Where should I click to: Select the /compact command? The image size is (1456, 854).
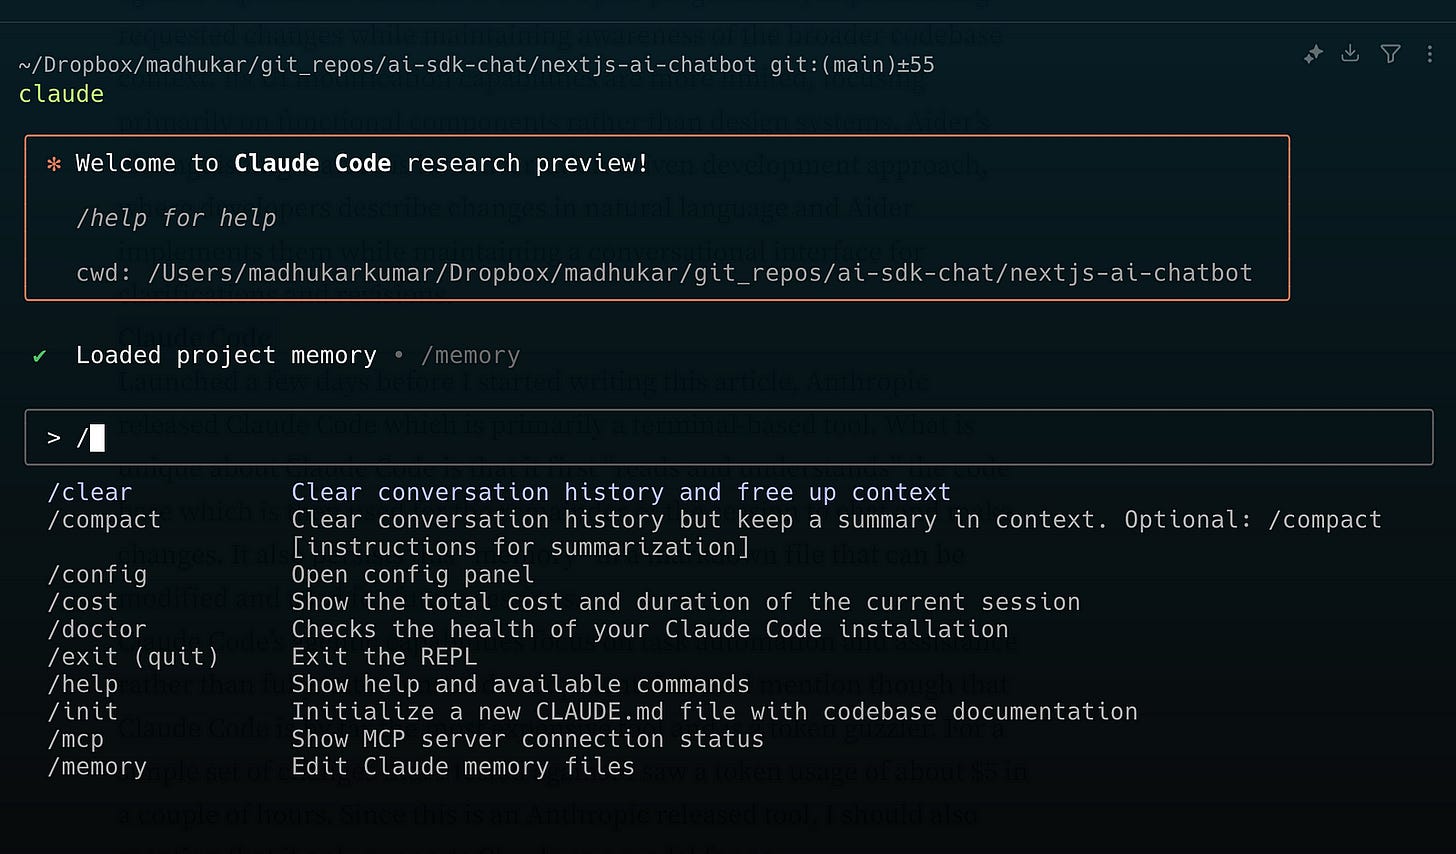click(104, 520)
